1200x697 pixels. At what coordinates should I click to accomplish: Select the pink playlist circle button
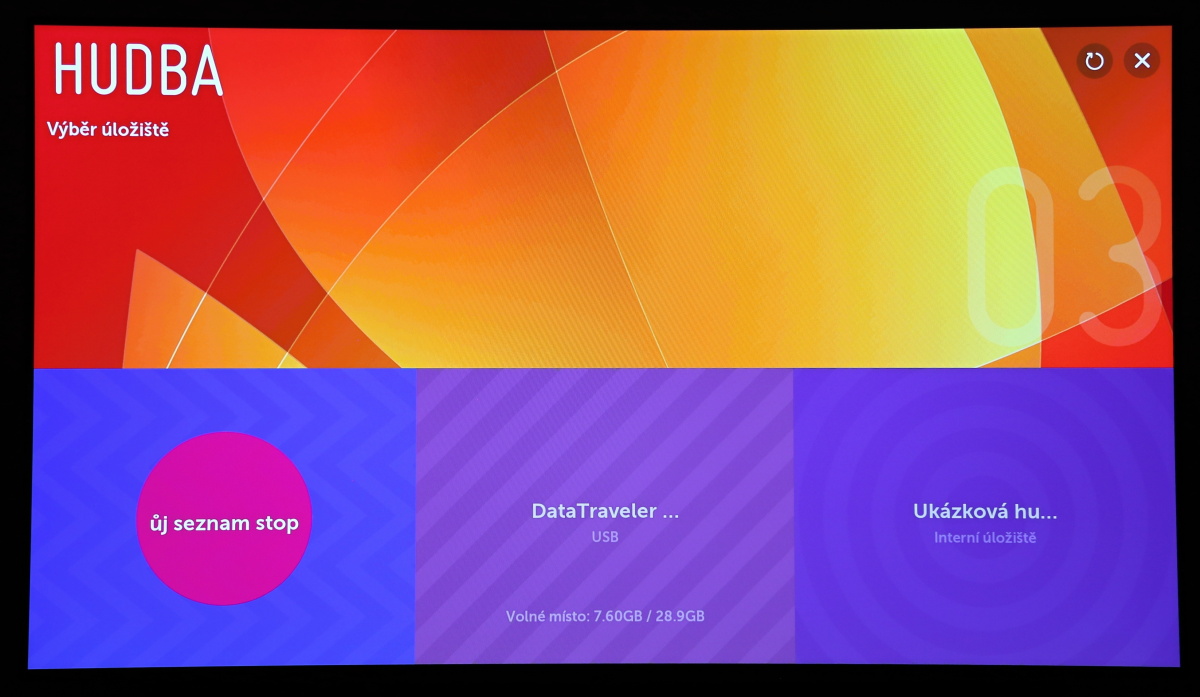[x=224, y=519]
